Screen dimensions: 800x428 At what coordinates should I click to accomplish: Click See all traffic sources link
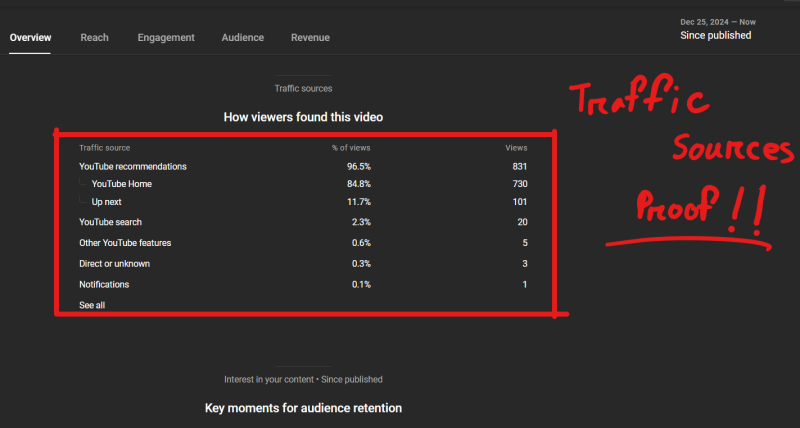(92, 305)
